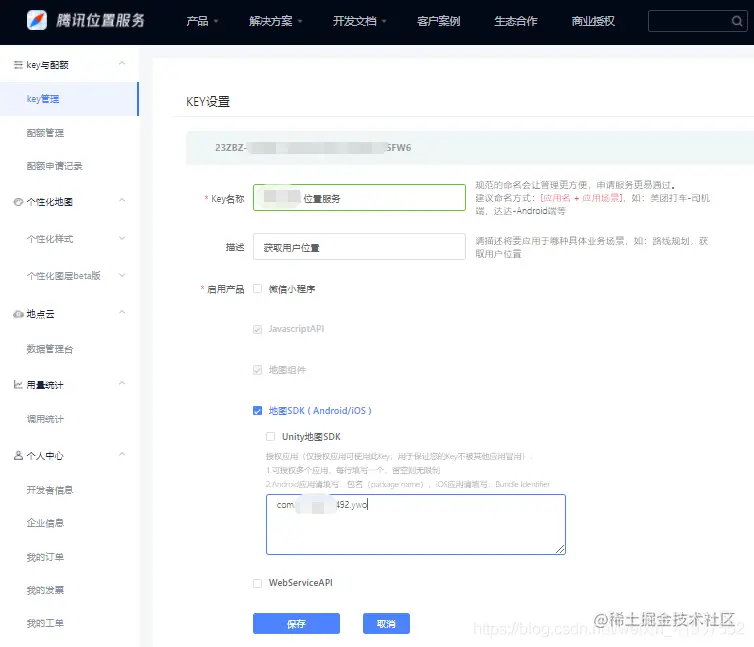Collapse the 个人中心 sidebar section
The height and width of the screenshot is (647, 754).
(122, 454)
